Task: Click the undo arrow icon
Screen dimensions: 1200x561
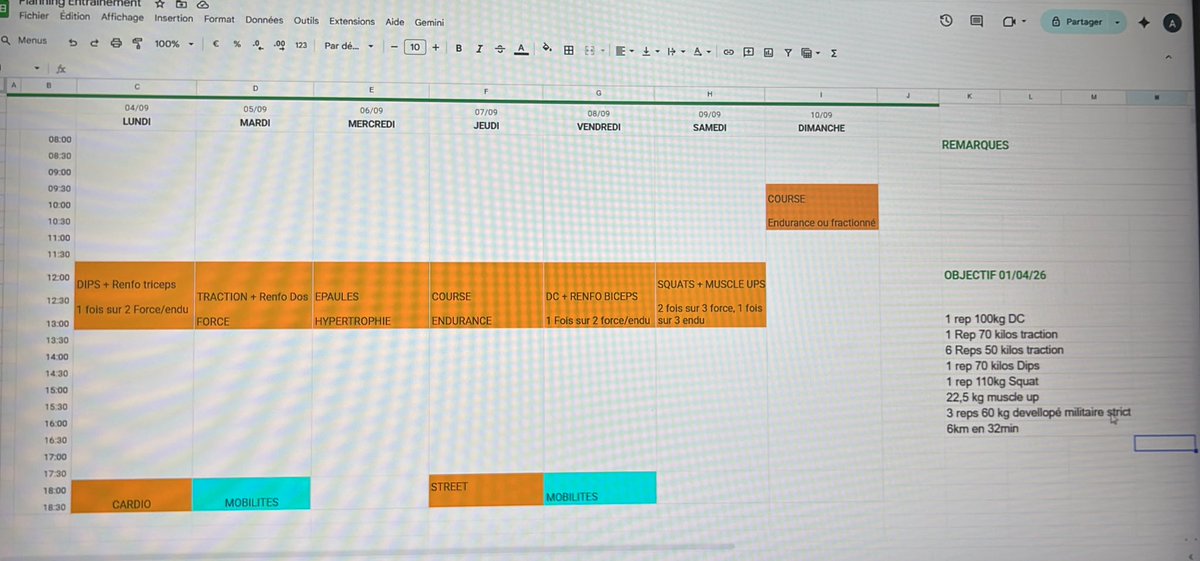Action: click(x=73, y=44)
